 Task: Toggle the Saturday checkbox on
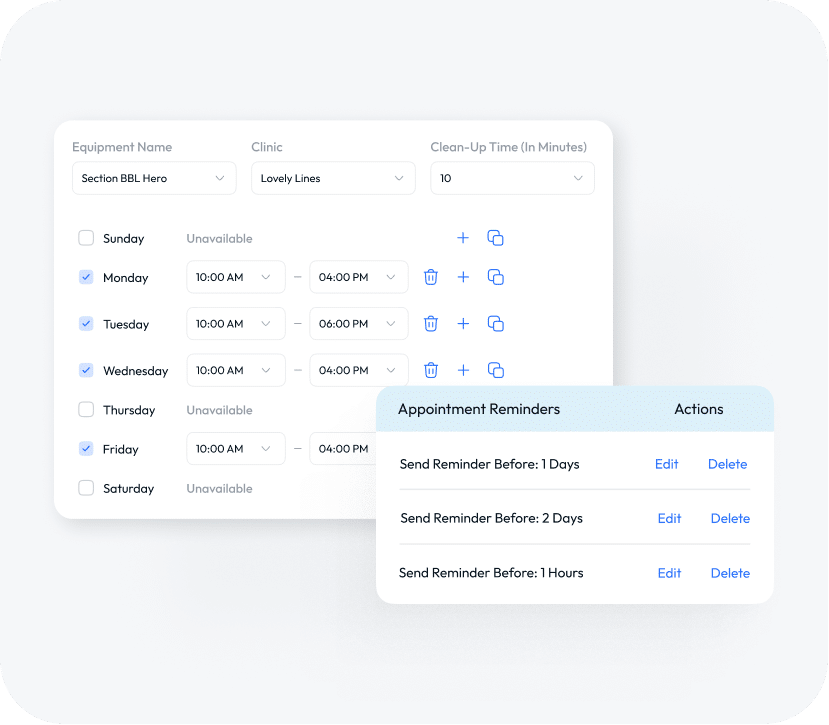86,488
